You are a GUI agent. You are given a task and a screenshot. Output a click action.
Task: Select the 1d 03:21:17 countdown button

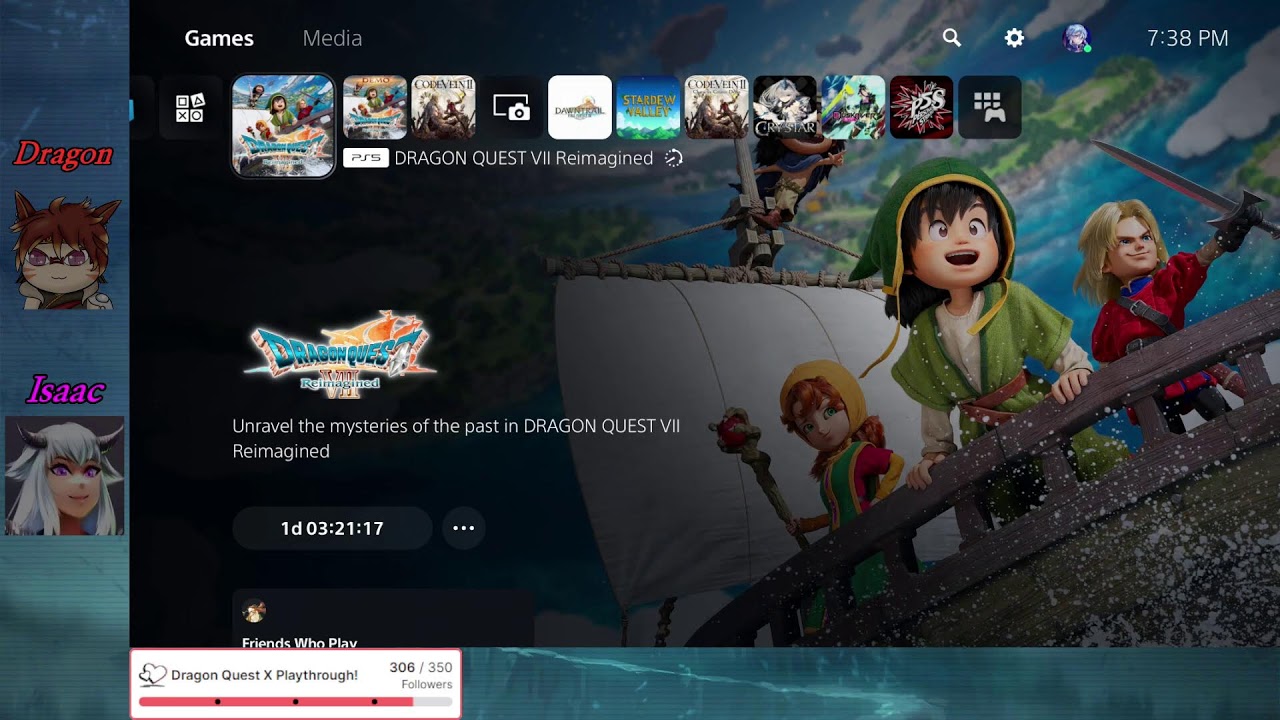tap(332, 528)
